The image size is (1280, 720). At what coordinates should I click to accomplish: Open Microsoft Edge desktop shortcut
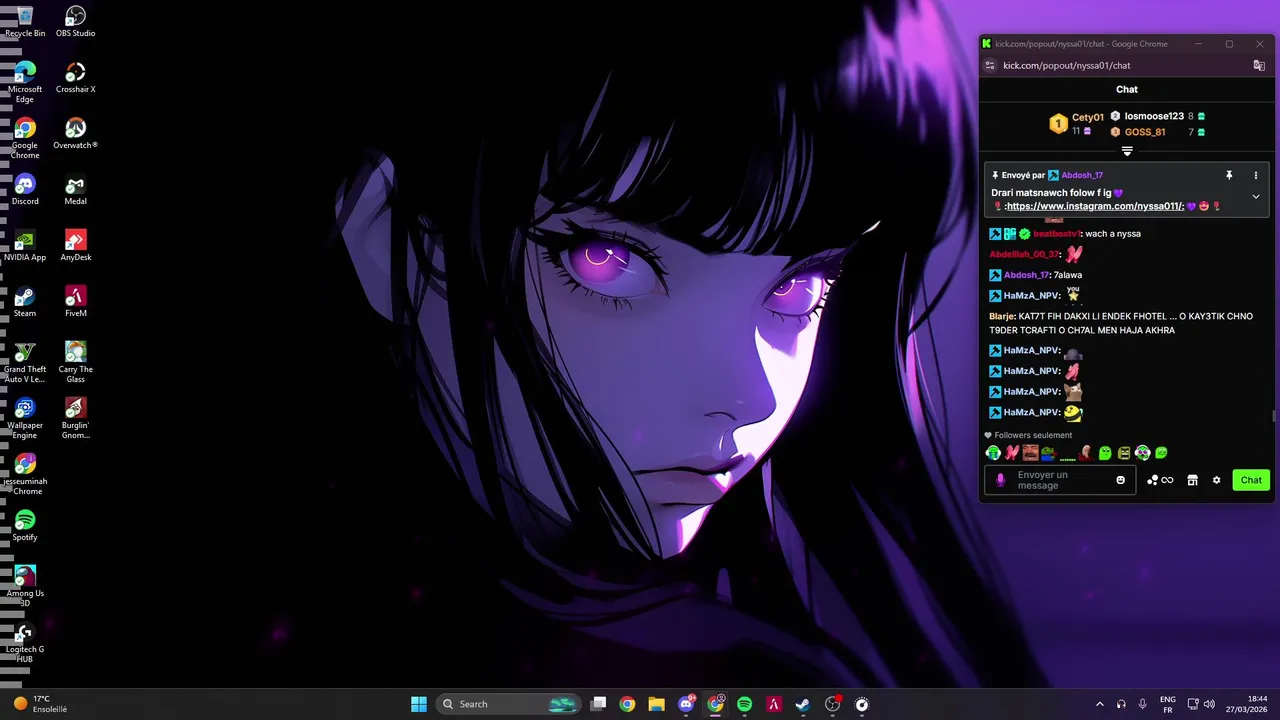pyautogui.click(x=25, y=82)
